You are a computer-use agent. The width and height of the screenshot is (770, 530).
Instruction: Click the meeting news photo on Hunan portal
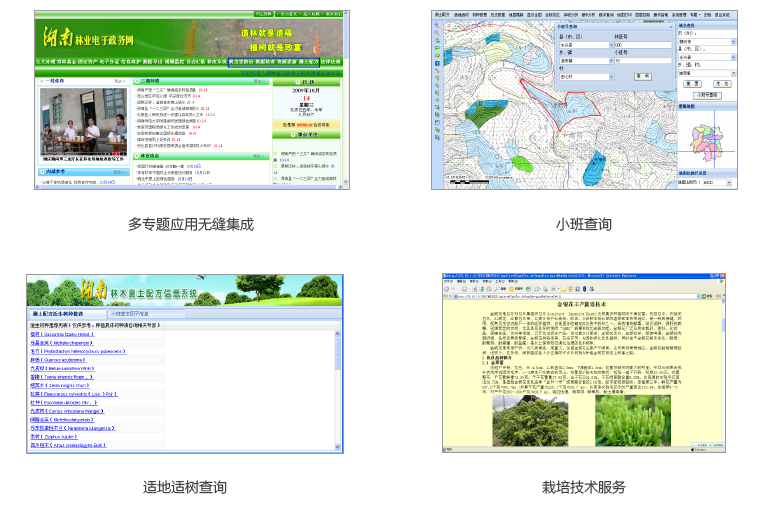click(x=83, y=122)
